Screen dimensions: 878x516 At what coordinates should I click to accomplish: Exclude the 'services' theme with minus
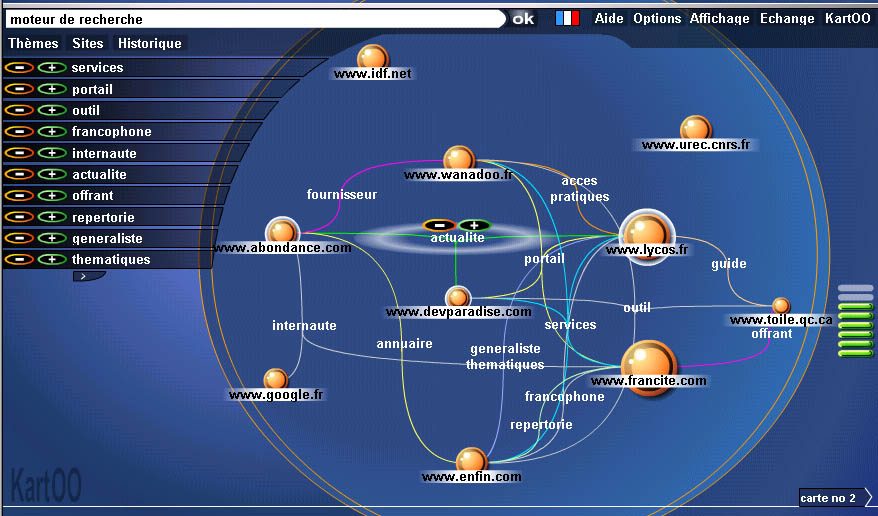tap(19, 68)
